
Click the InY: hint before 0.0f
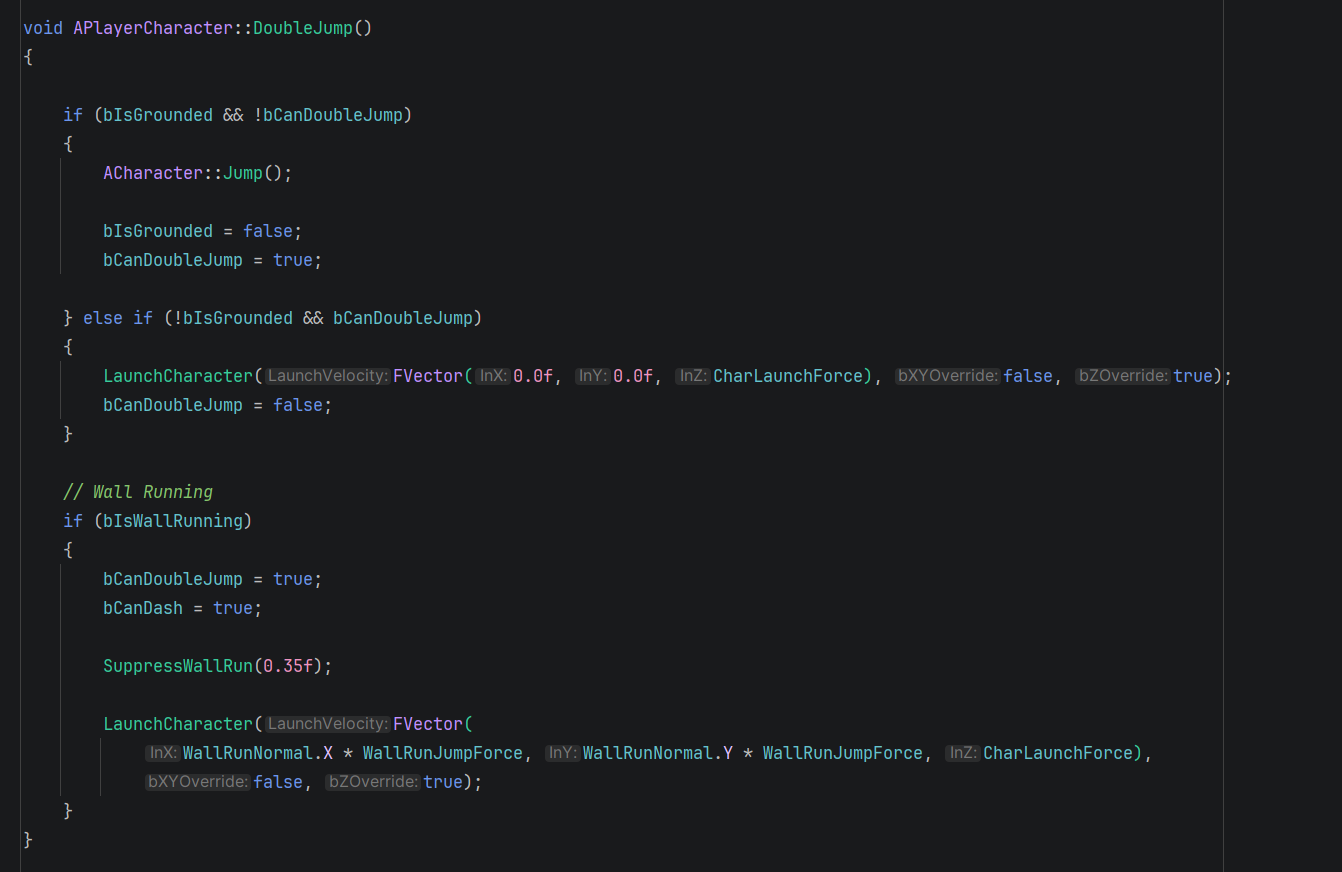593,376
